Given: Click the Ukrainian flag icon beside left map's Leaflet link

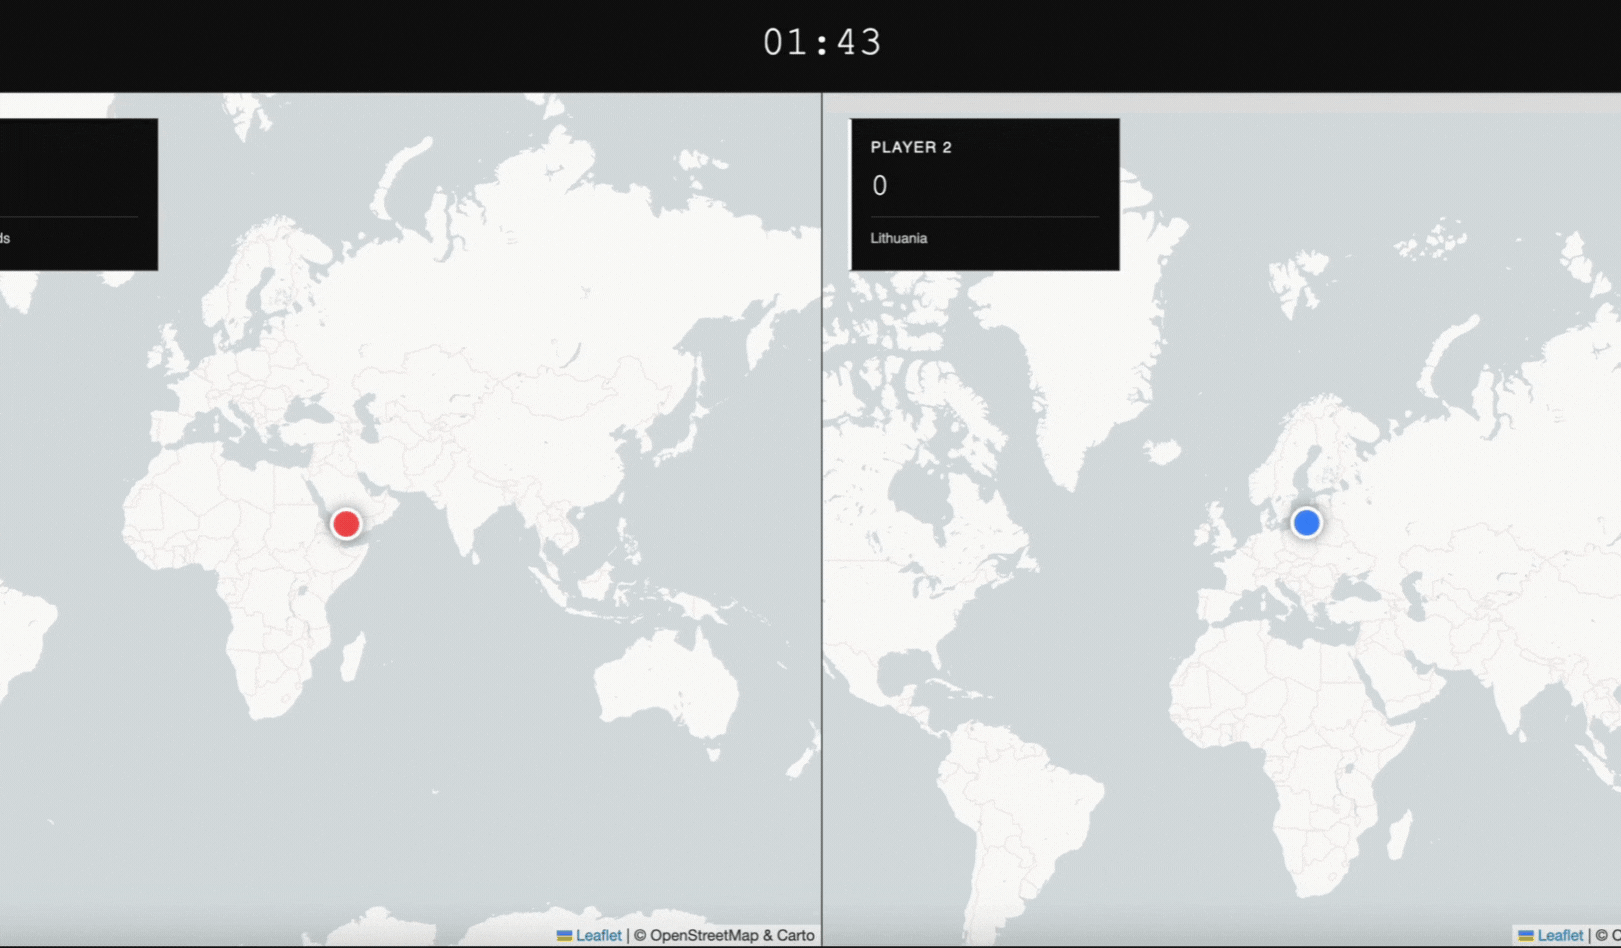Looking at the screenshot, I should [x=565, y=935].
